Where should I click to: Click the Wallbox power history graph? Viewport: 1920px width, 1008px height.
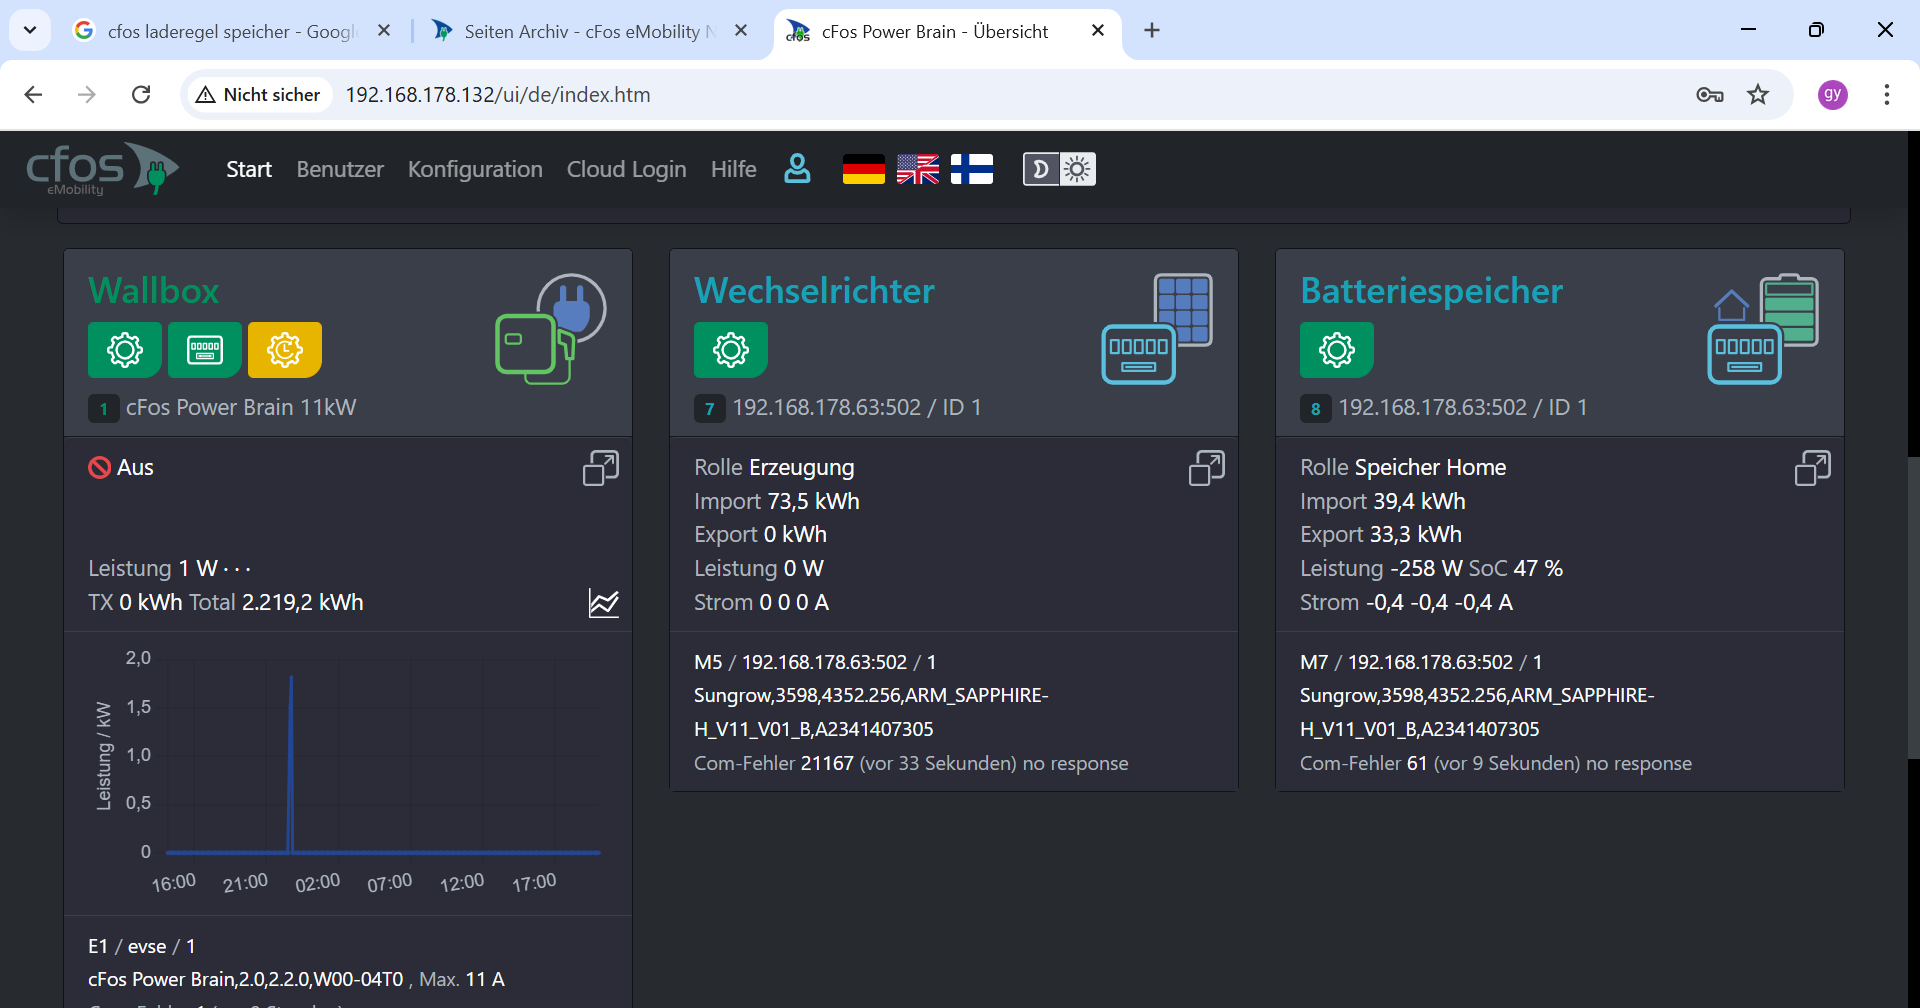348,772
